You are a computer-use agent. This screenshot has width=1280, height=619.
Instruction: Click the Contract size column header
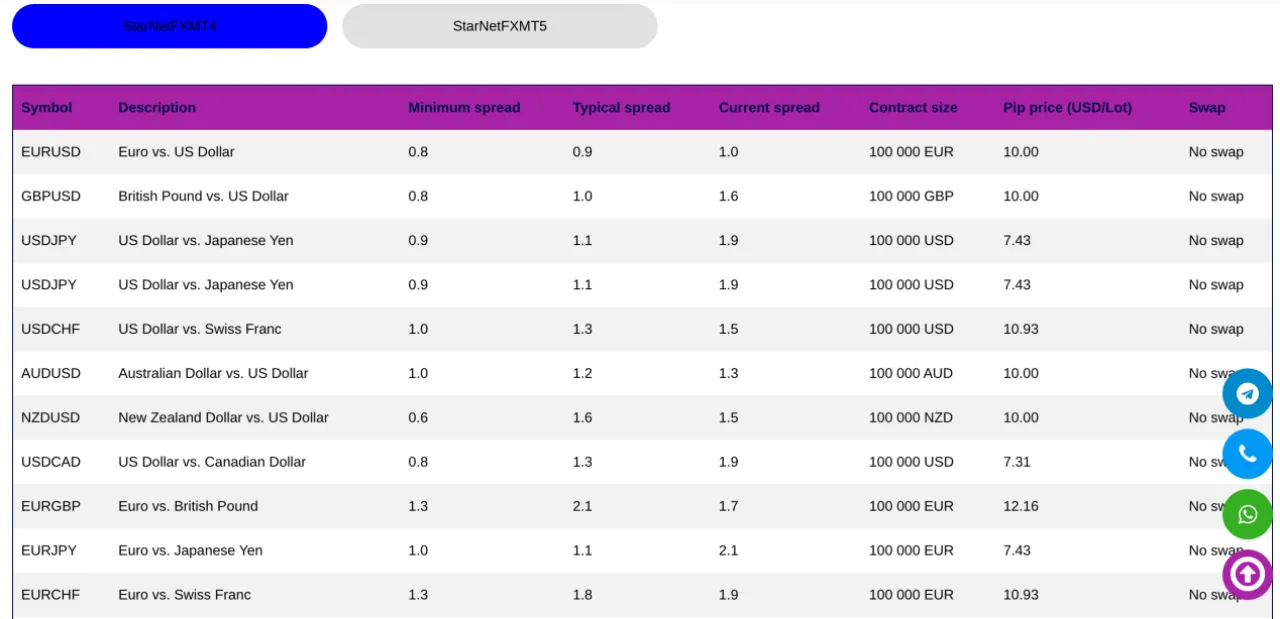click(x=913, y=108)
